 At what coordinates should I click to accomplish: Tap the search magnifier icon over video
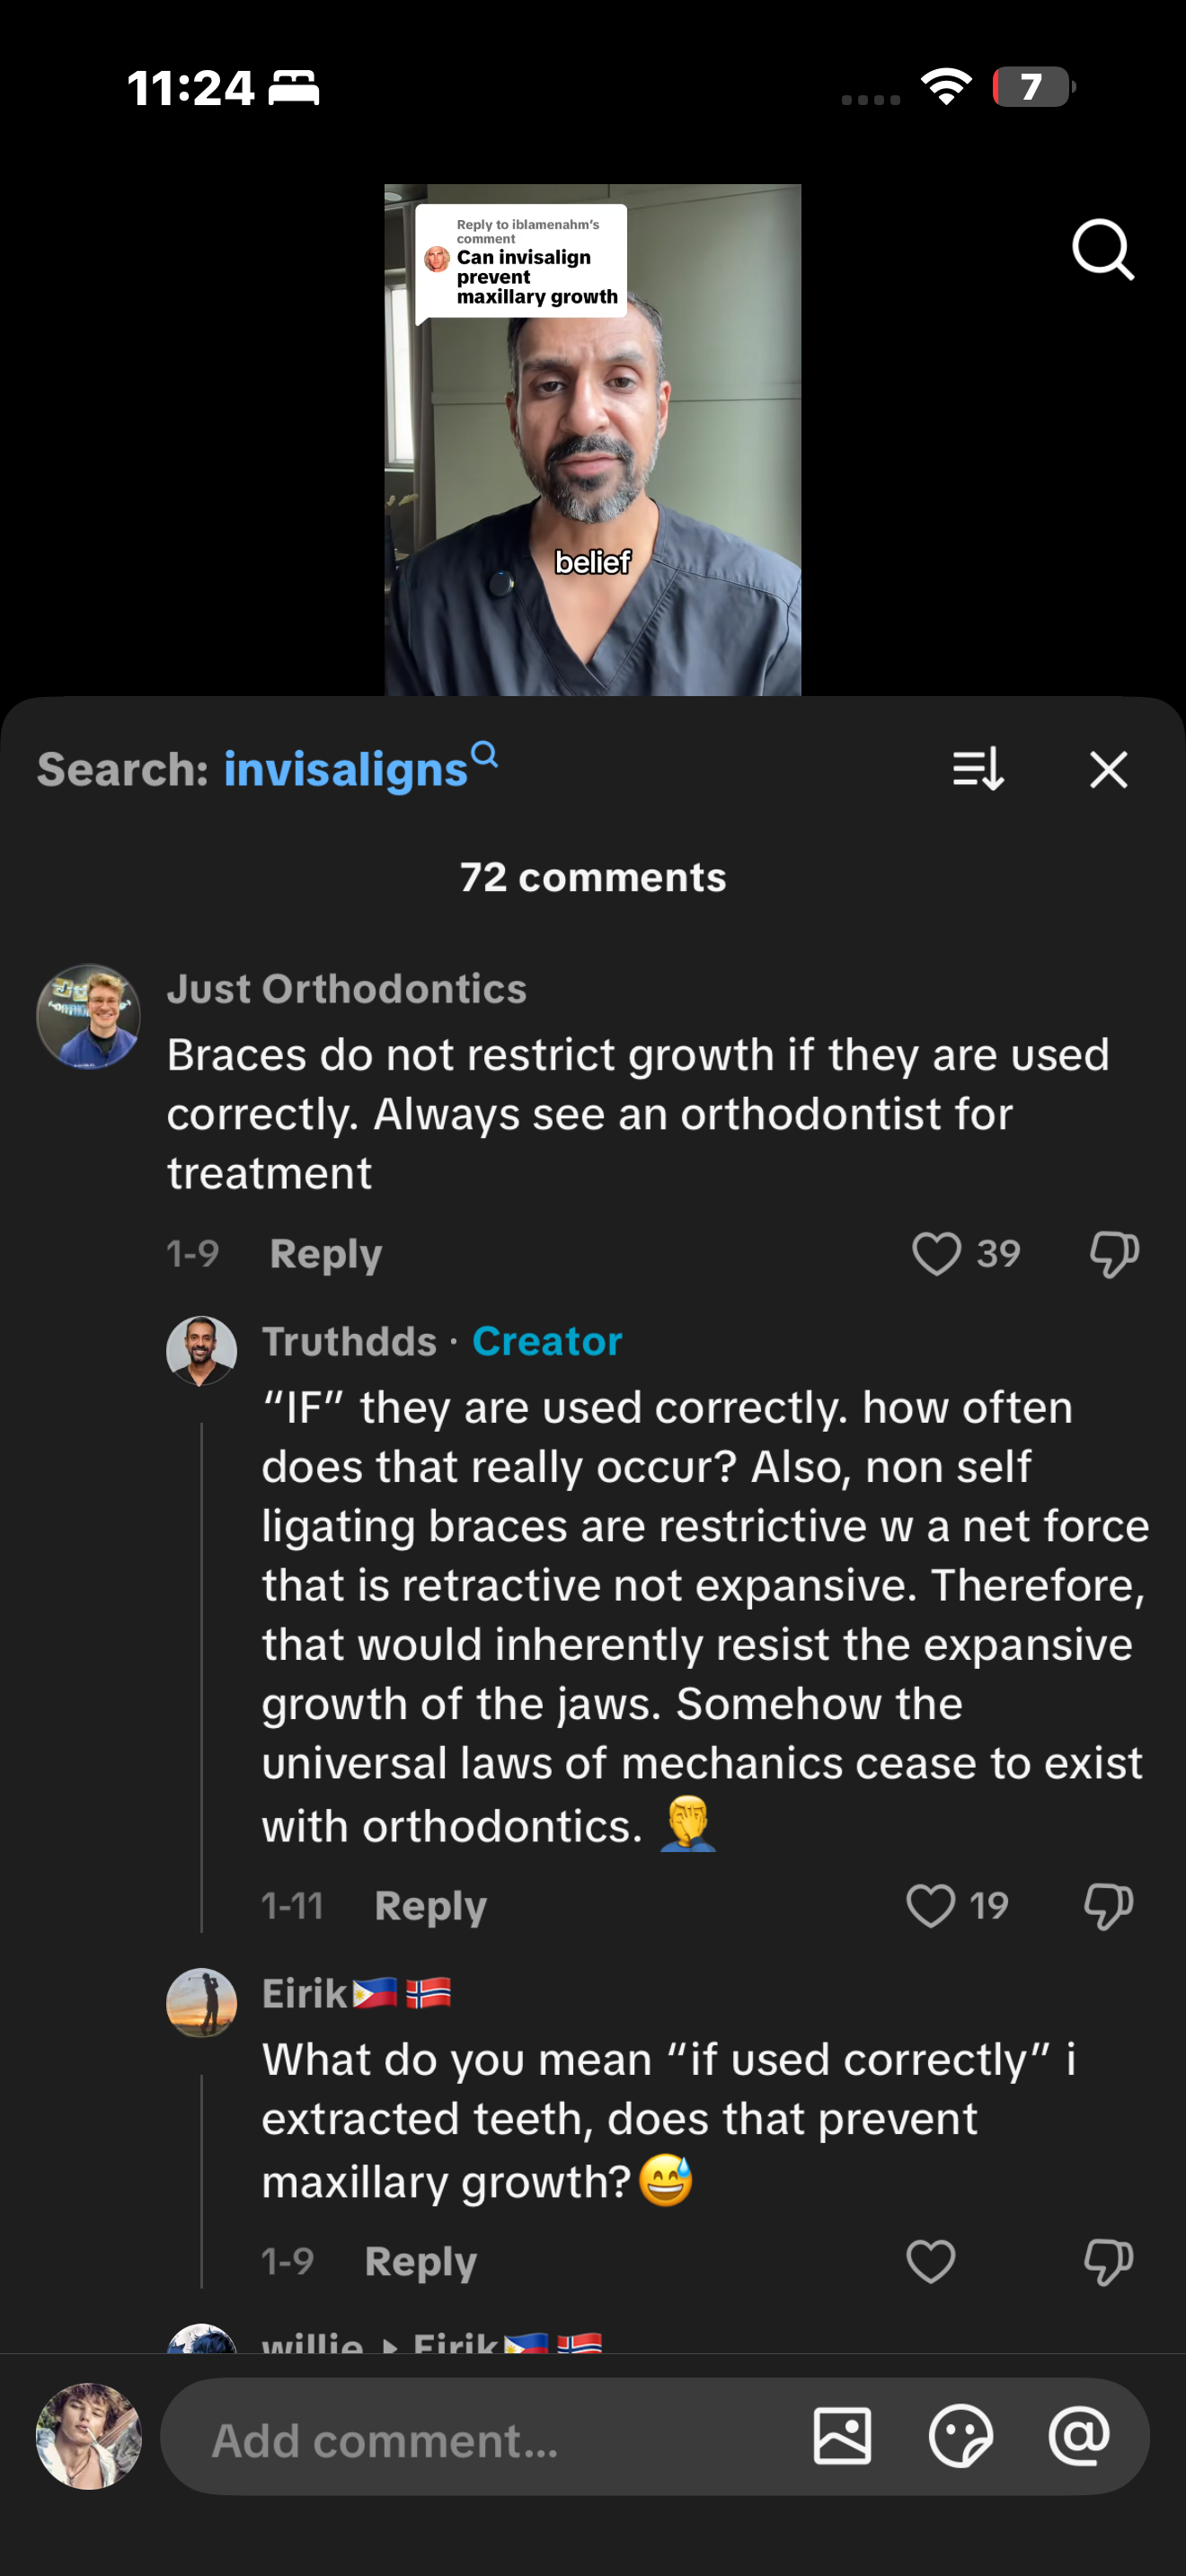pos(1103,249)
